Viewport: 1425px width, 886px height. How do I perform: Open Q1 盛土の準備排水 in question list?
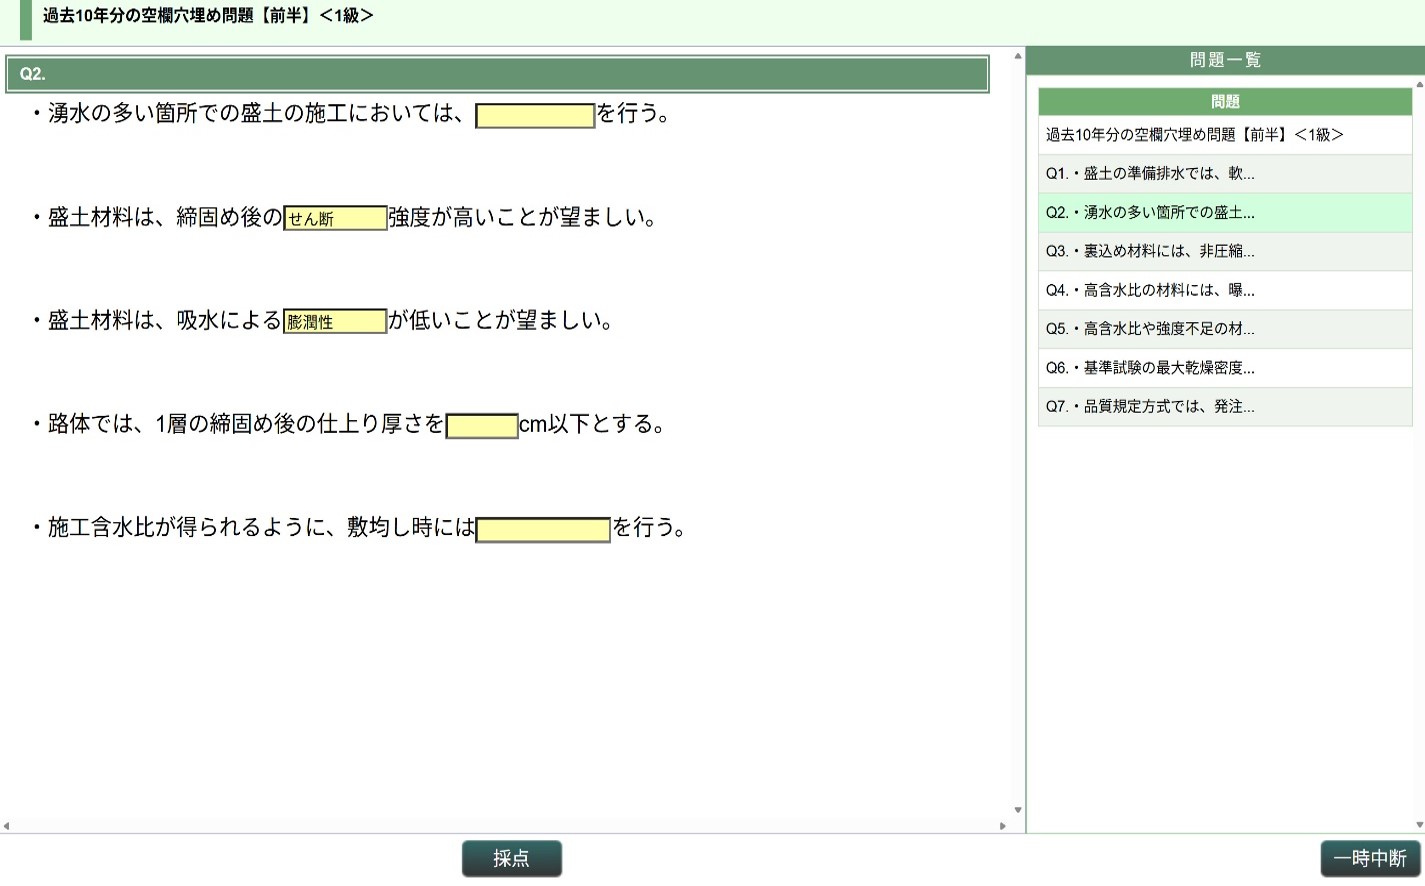click(x=1224, y=173)
